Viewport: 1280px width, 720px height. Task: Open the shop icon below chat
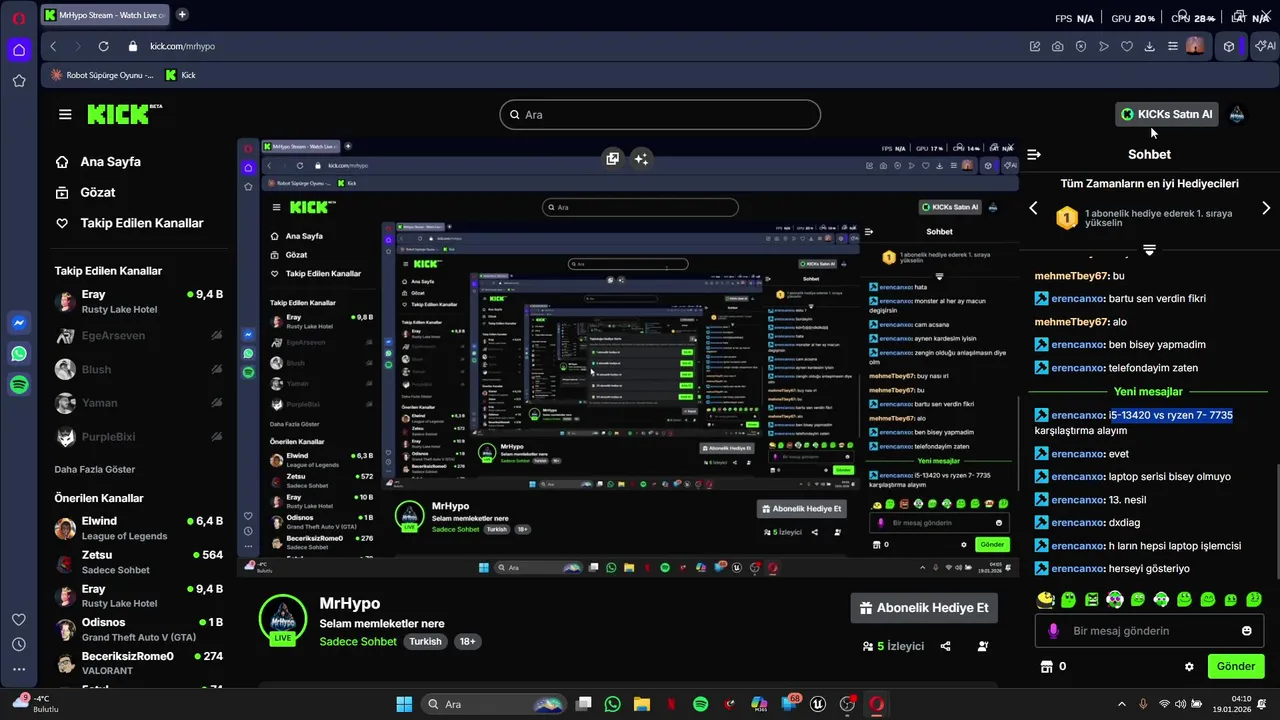[x=1047, y=666]
